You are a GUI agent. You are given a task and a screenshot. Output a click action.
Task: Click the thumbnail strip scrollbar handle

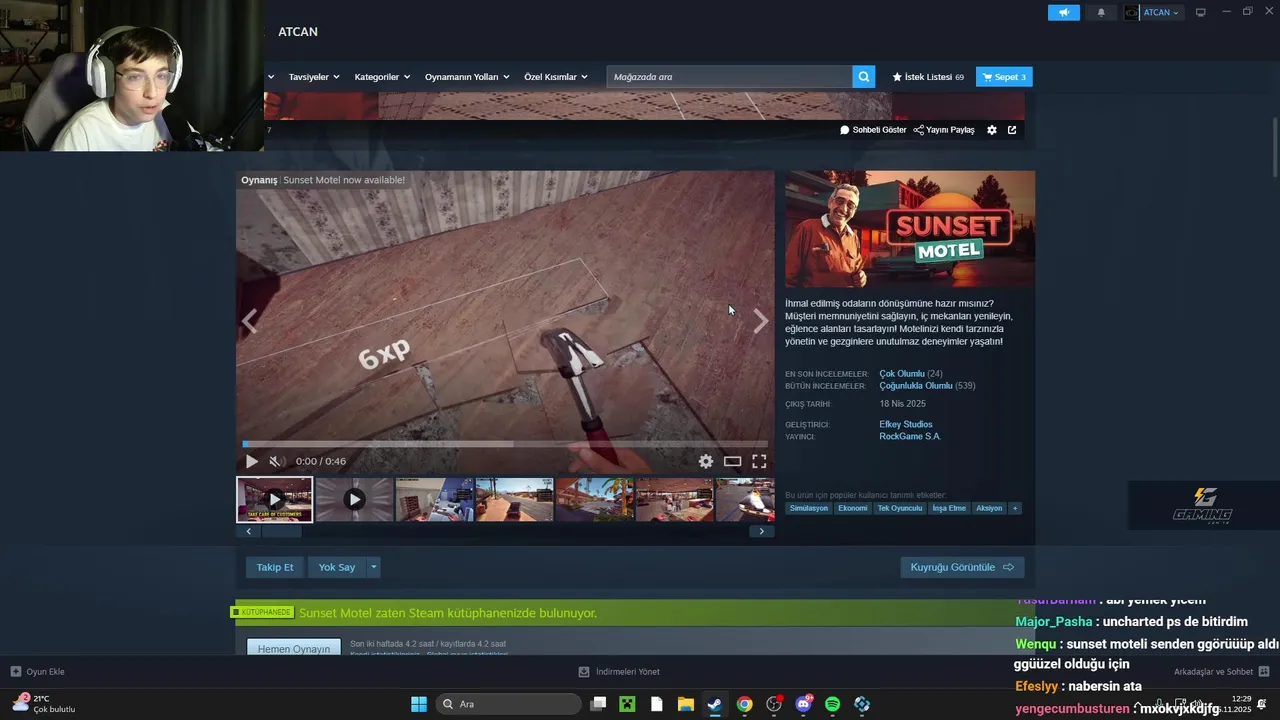tap(282, 532)
